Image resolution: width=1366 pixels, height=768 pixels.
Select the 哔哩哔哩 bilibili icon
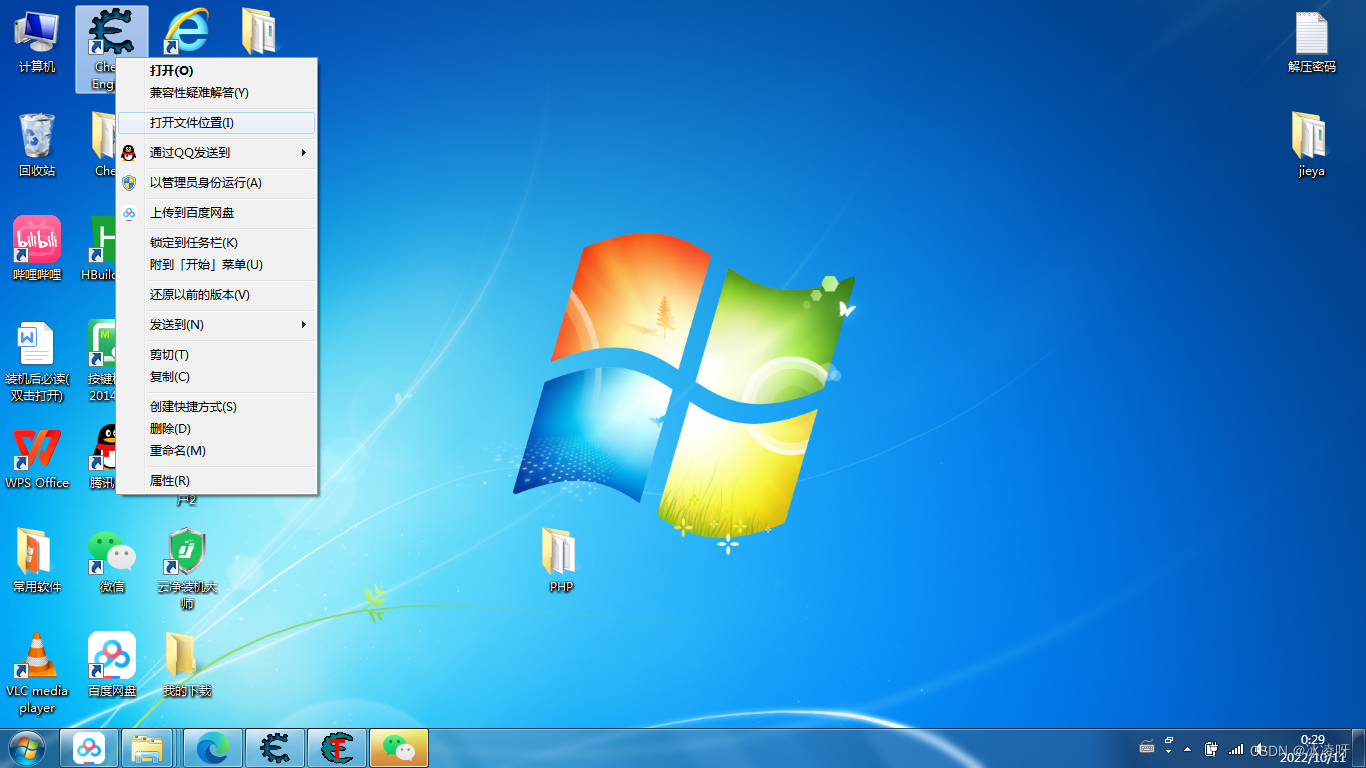[37, 249]
